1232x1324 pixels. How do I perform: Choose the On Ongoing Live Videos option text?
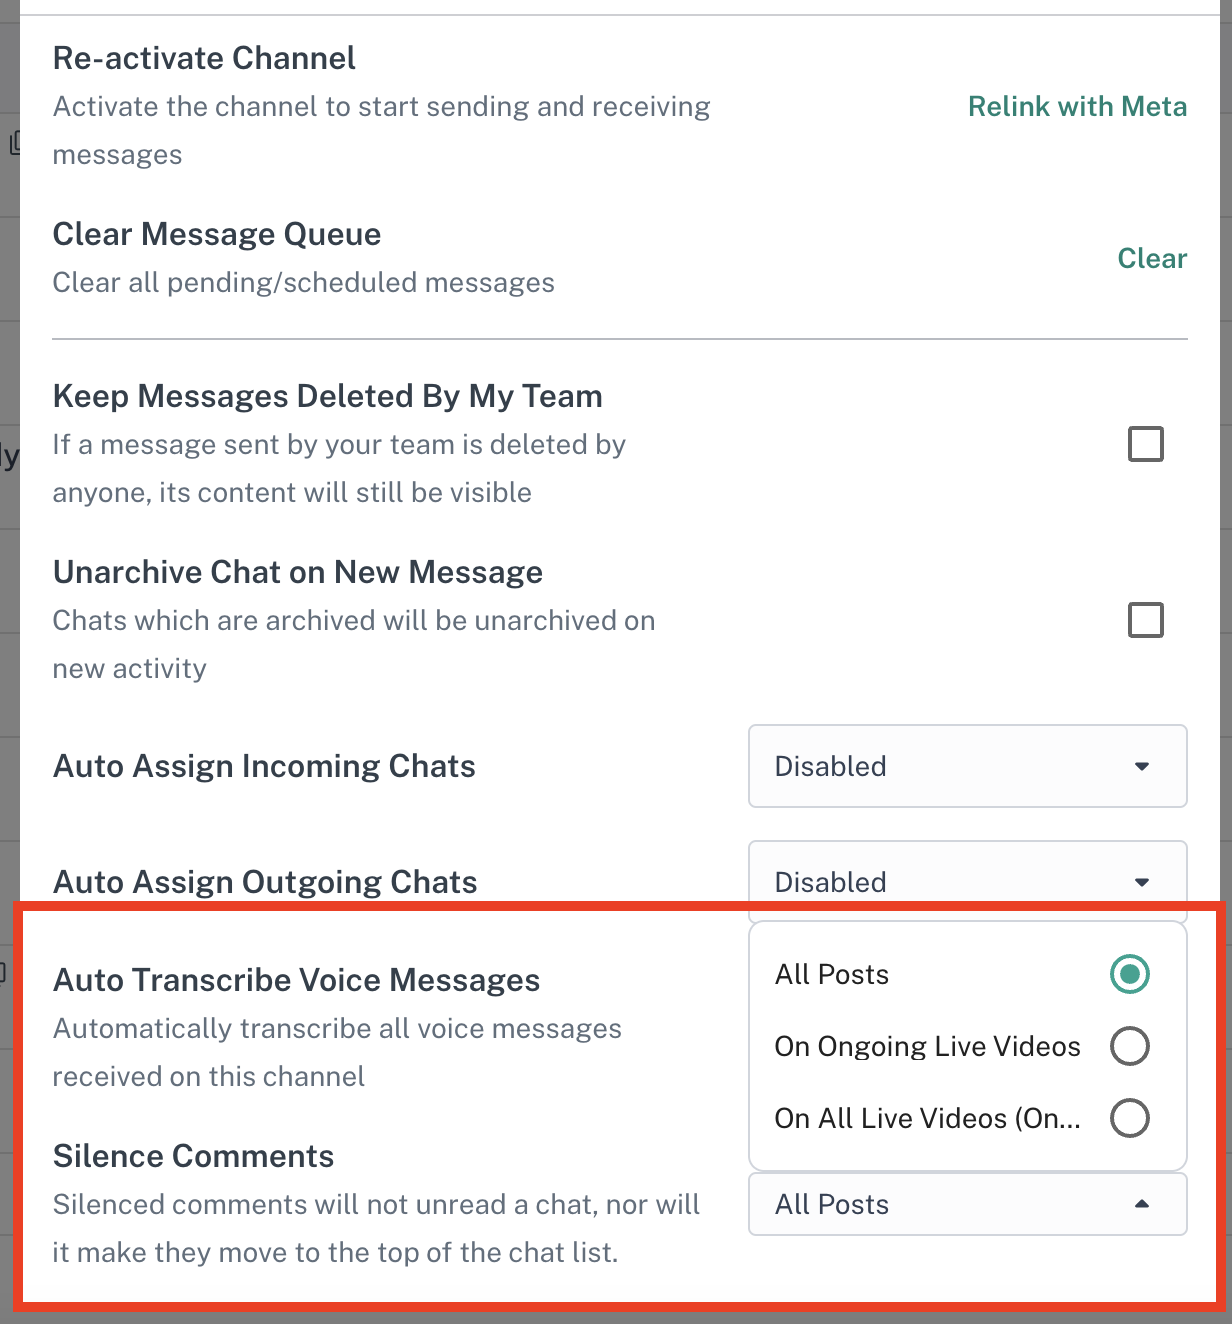927,1047
